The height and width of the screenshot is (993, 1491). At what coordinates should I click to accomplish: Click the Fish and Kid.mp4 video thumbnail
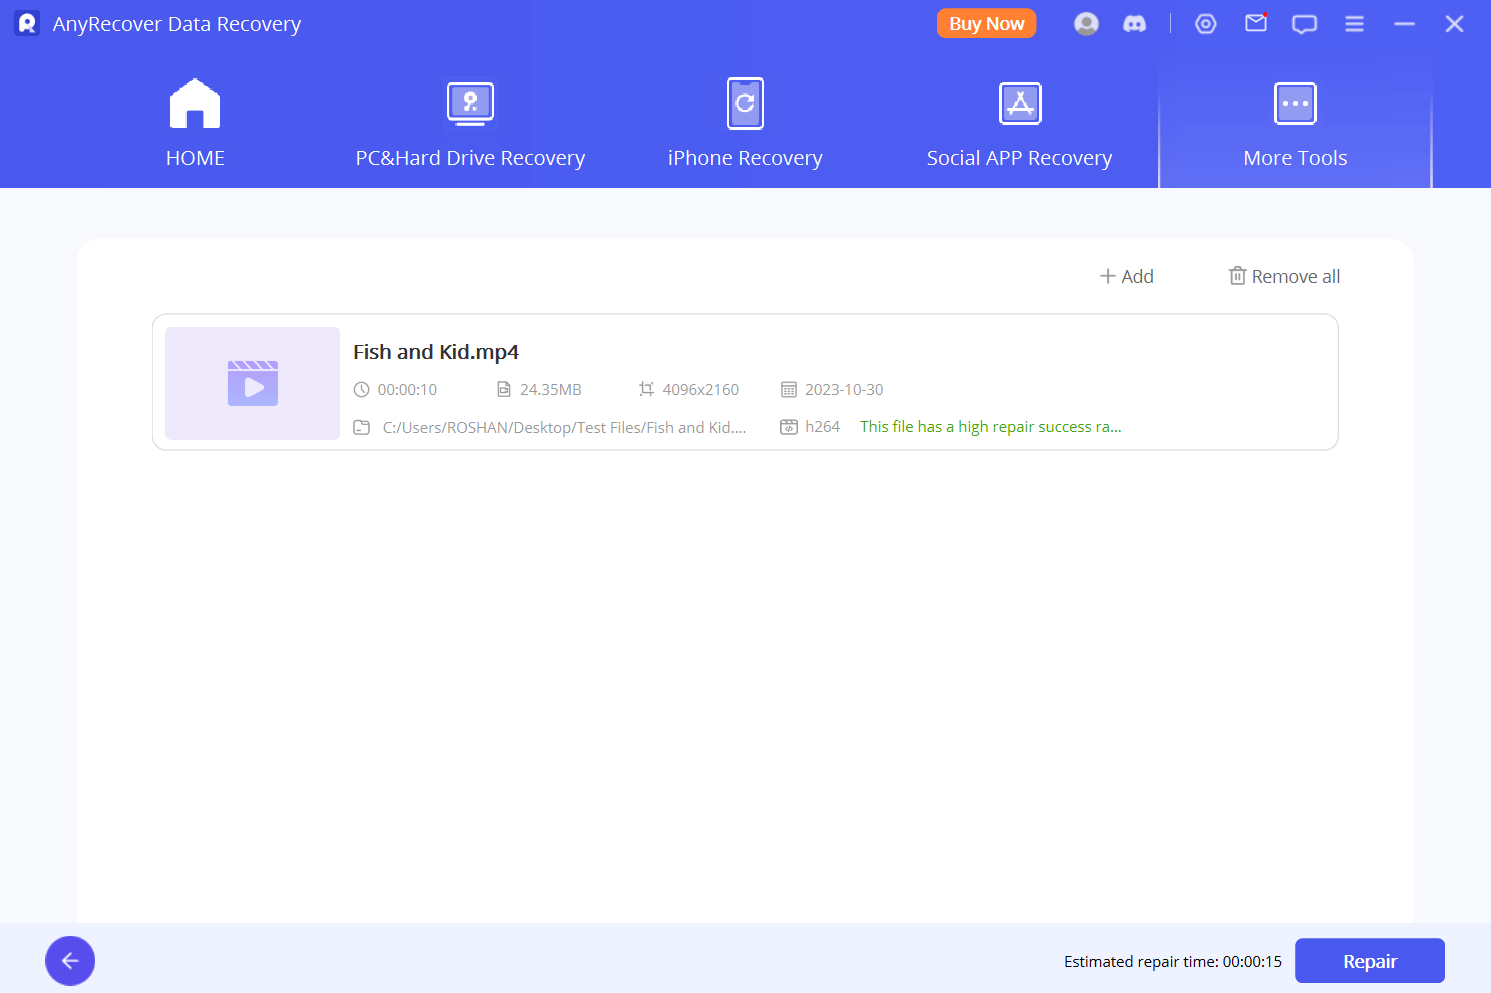253,384
